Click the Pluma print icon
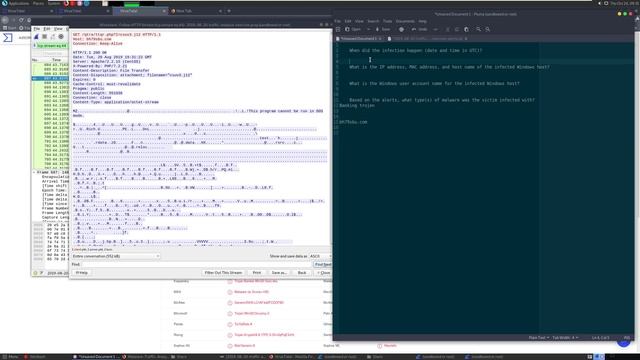The height and width of the screenshot is (360, 640). pyautogui.click(x=401, y=29)
